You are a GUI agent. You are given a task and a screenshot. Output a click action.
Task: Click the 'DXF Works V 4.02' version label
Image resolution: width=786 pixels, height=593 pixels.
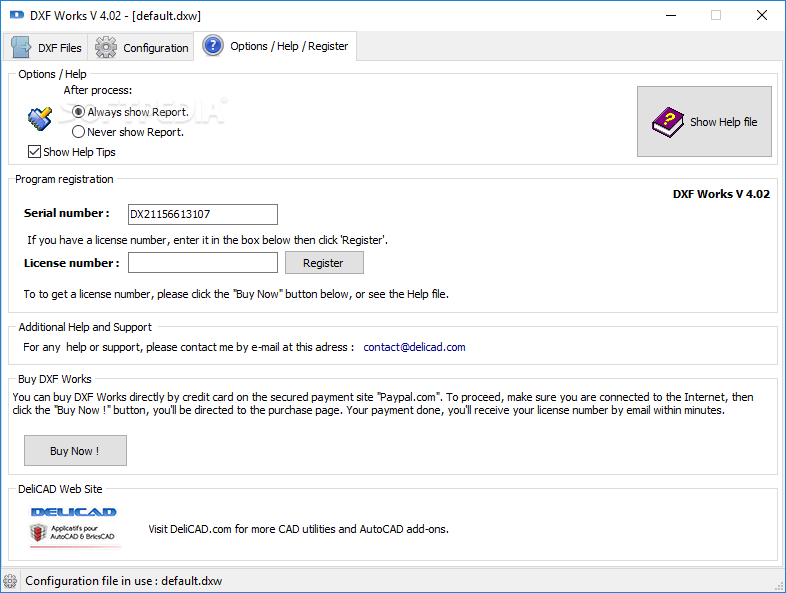721,194
